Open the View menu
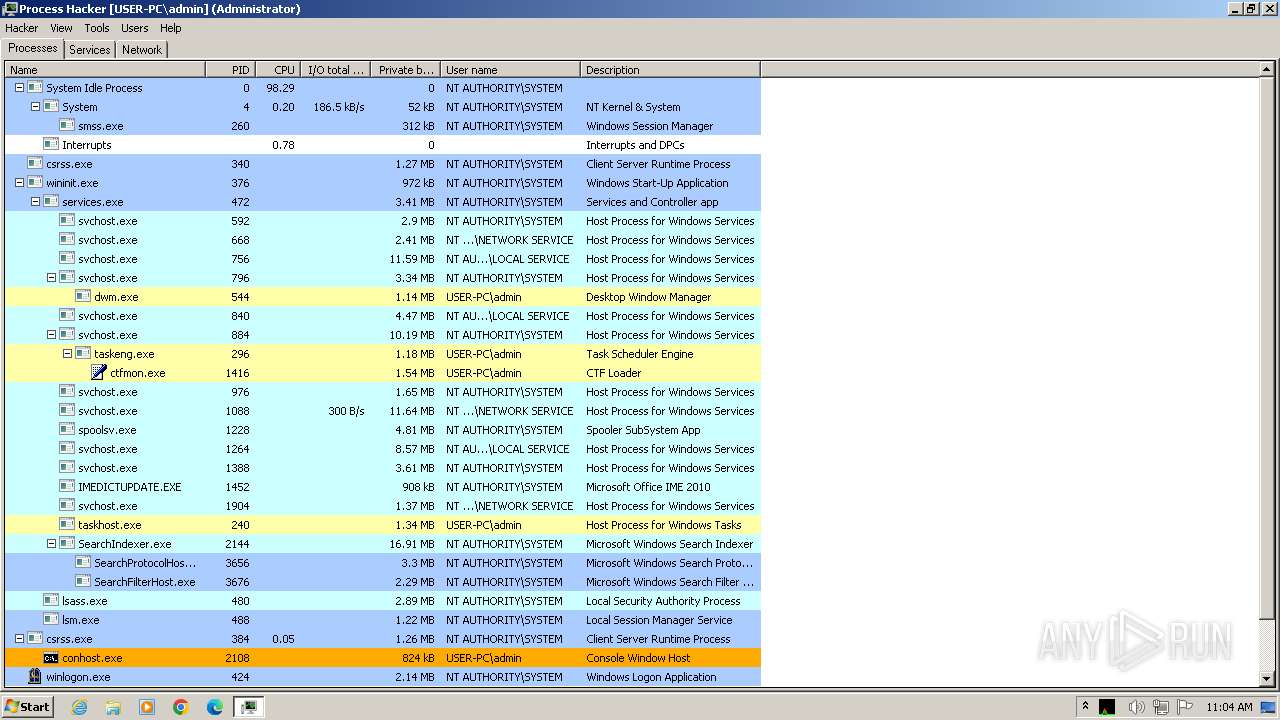 [61, 28]
